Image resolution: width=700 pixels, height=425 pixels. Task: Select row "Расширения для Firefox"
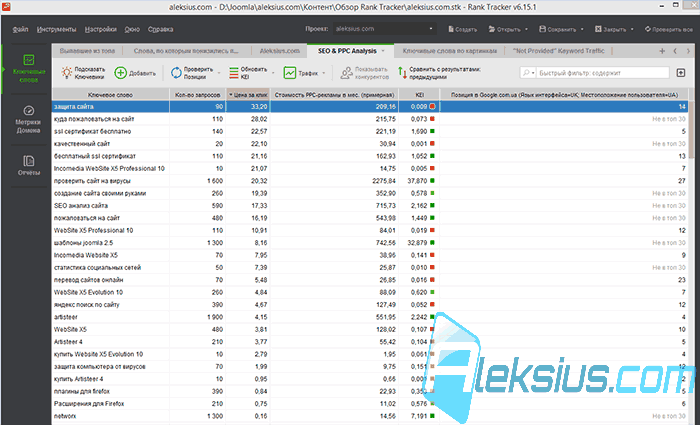(370, 404)
